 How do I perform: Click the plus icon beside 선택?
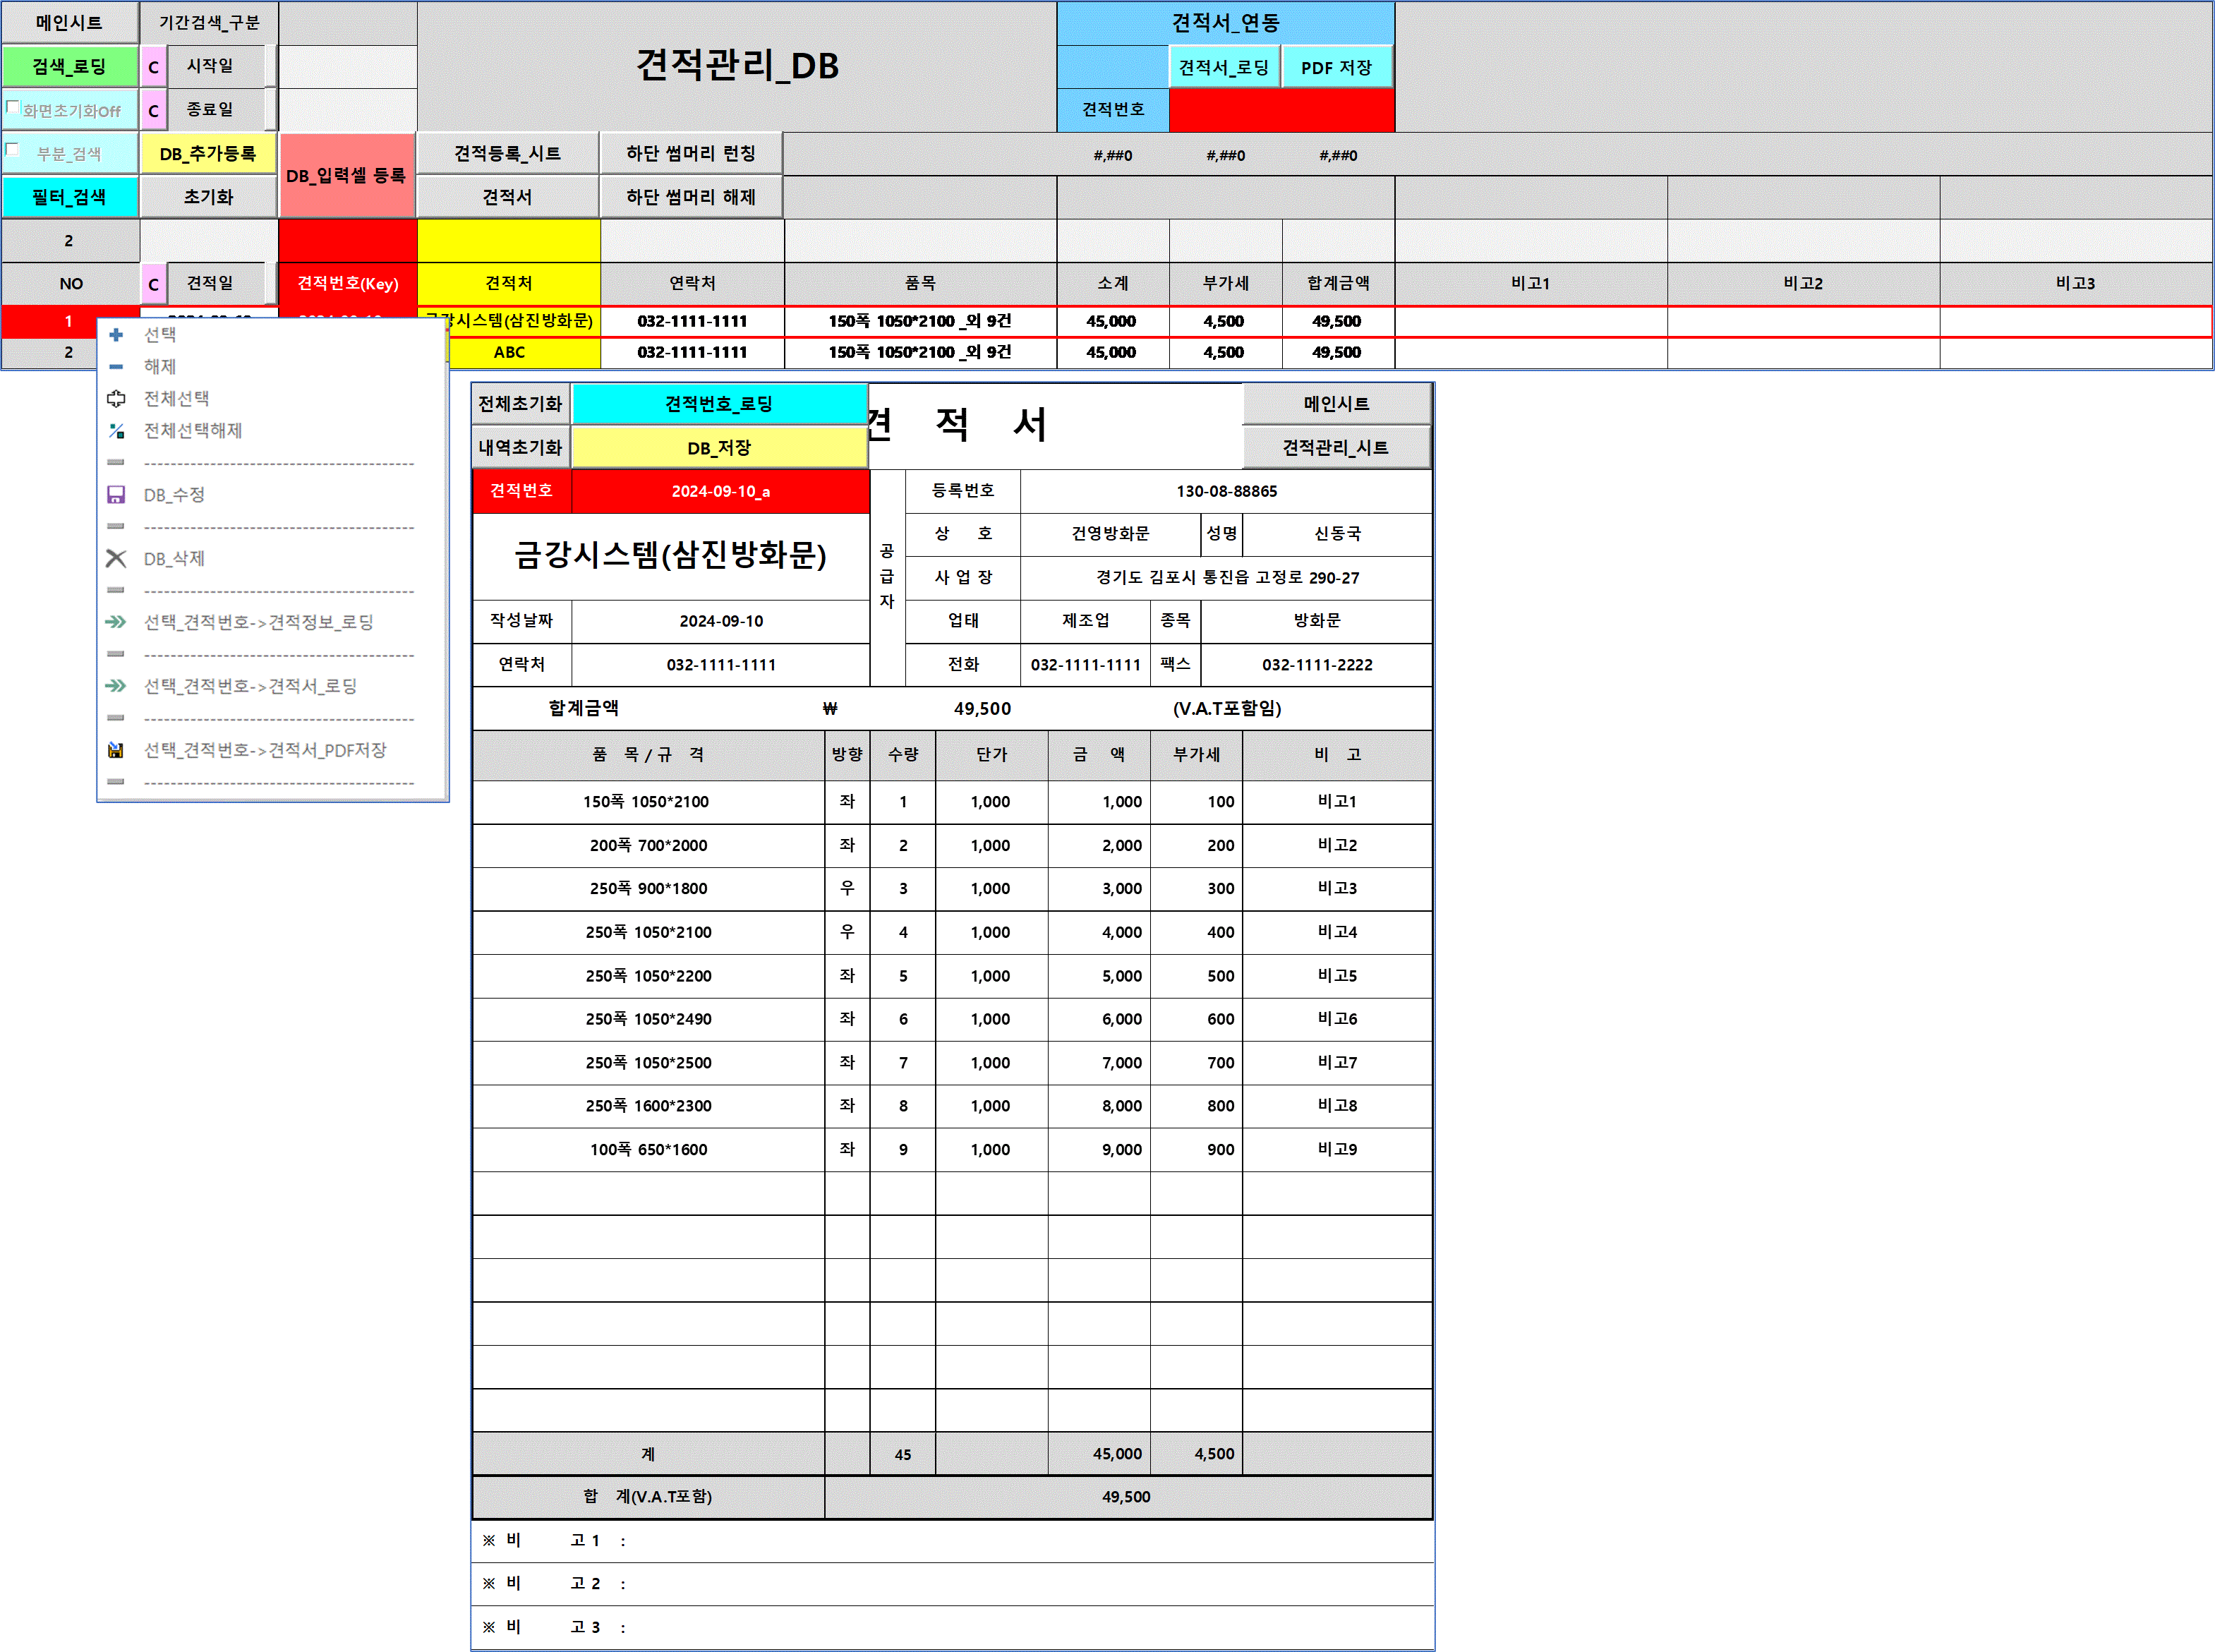tap(116, 335)
